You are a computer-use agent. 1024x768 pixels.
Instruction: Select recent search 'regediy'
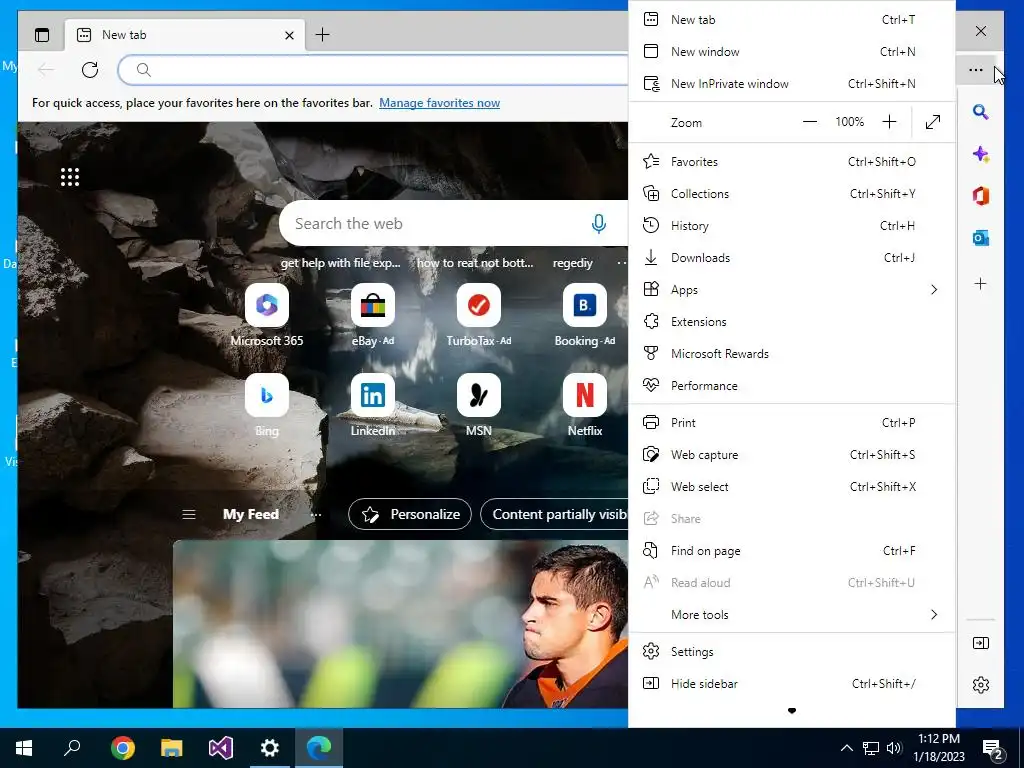(573, 263)
